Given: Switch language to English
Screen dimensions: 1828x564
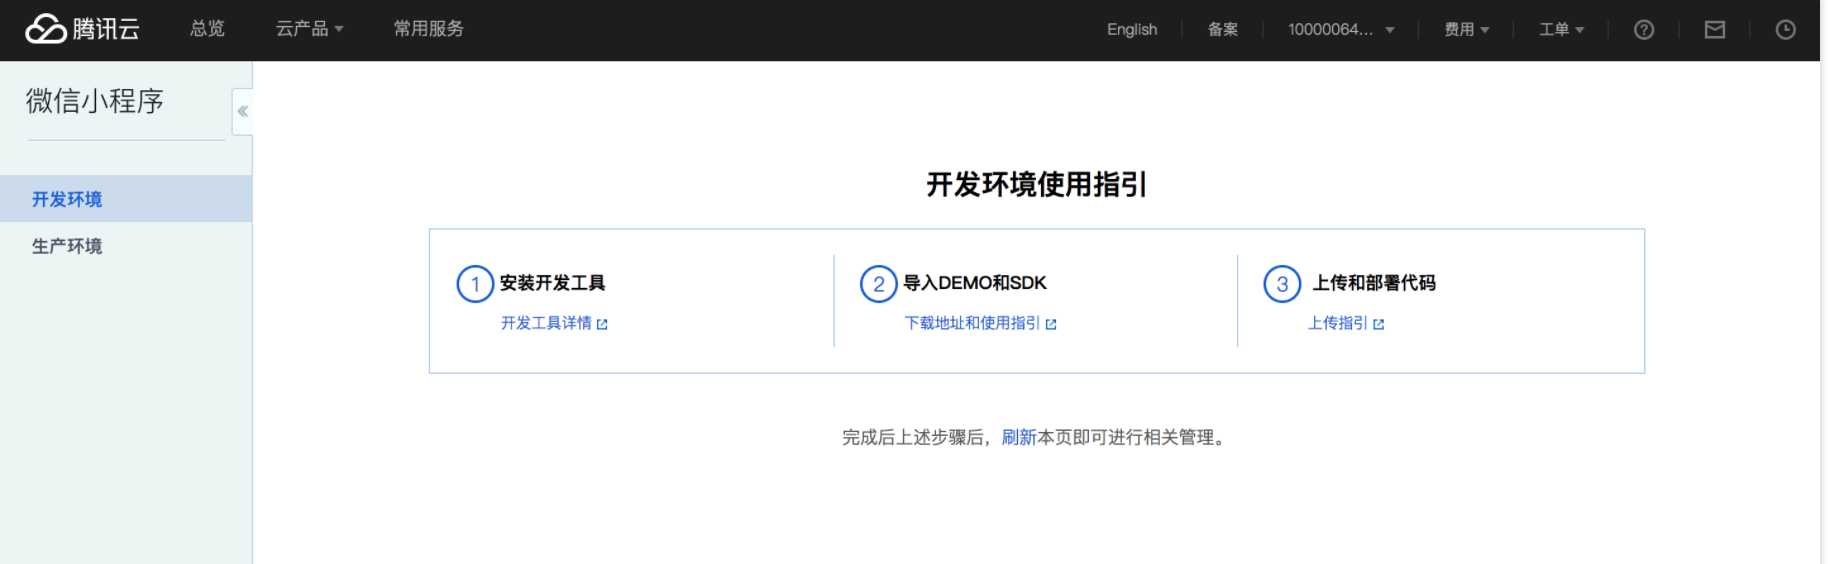Looking at the screenshot, I should coord(1132,29).
